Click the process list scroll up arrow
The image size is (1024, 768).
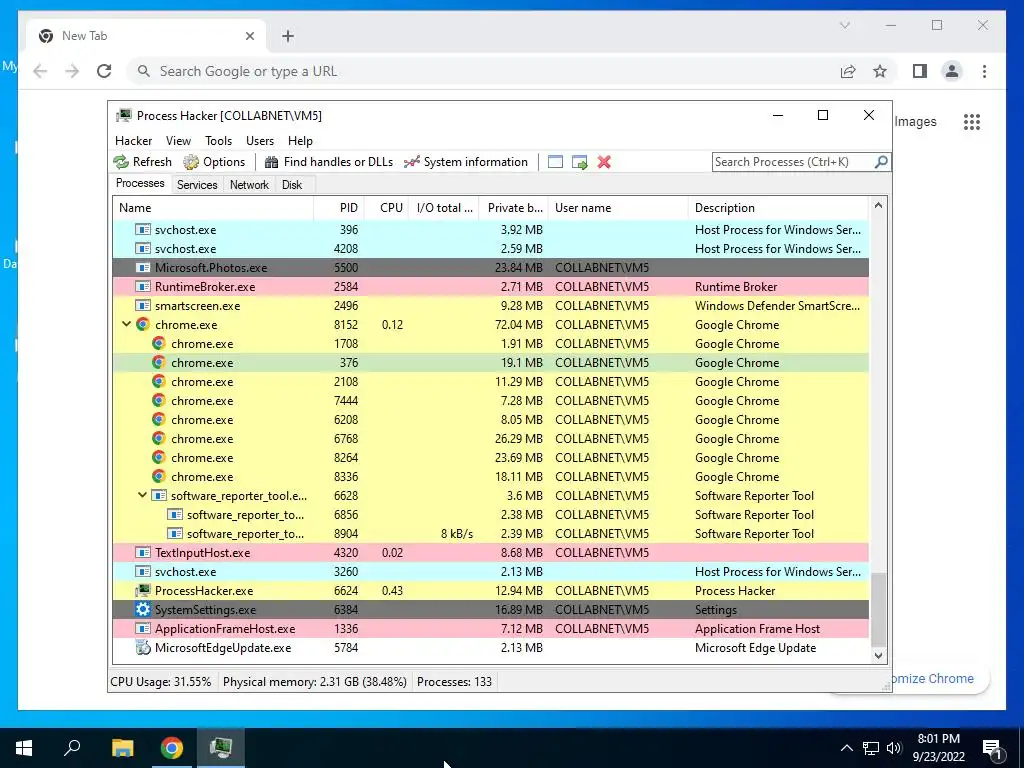pos(878,206)
